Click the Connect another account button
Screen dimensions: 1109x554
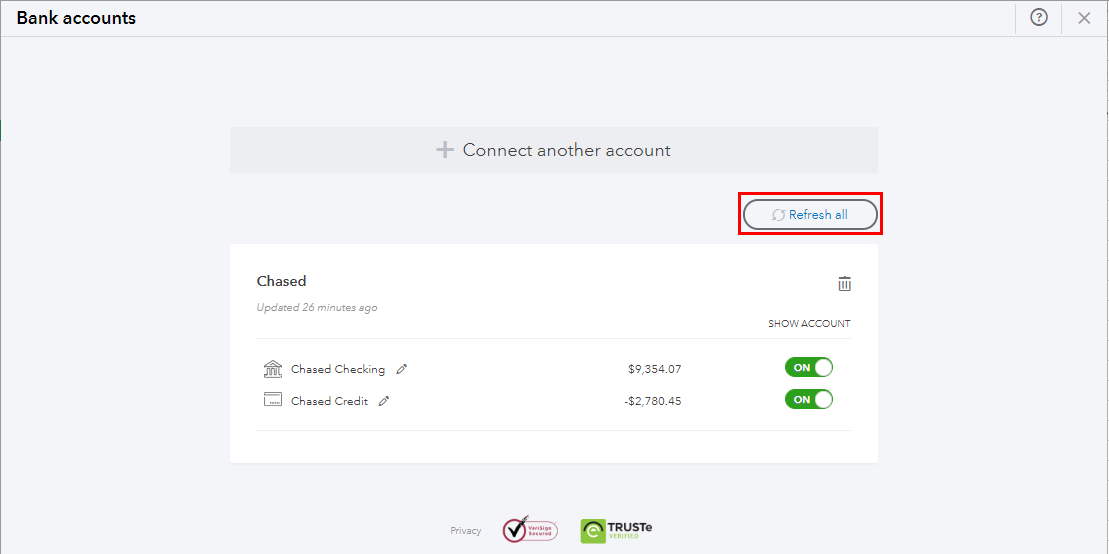tap(554, 150)
